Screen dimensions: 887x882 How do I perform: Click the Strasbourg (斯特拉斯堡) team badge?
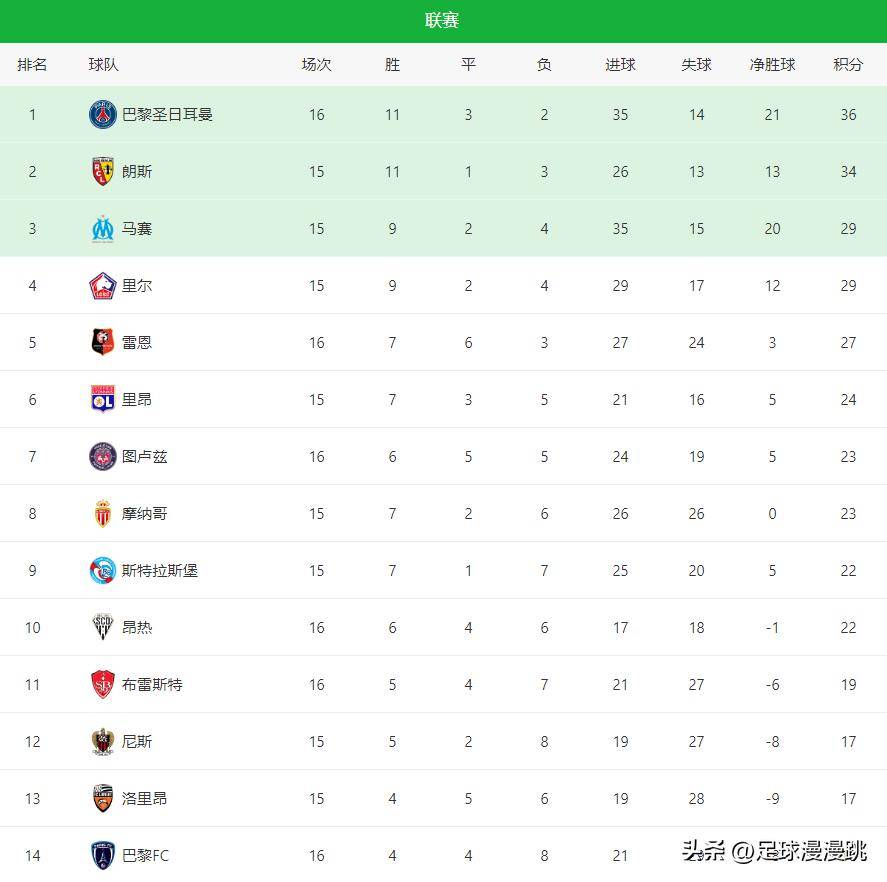pos(103,571)
